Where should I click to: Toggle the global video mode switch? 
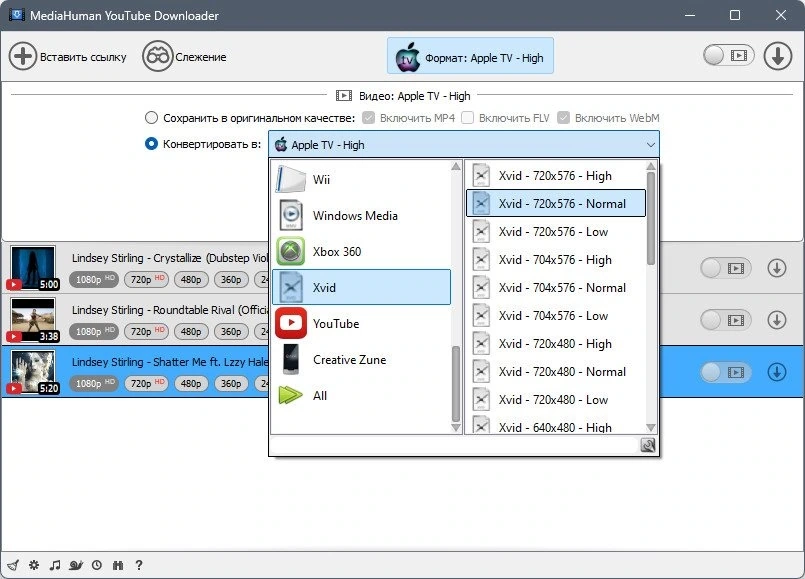tap(729, 55)
